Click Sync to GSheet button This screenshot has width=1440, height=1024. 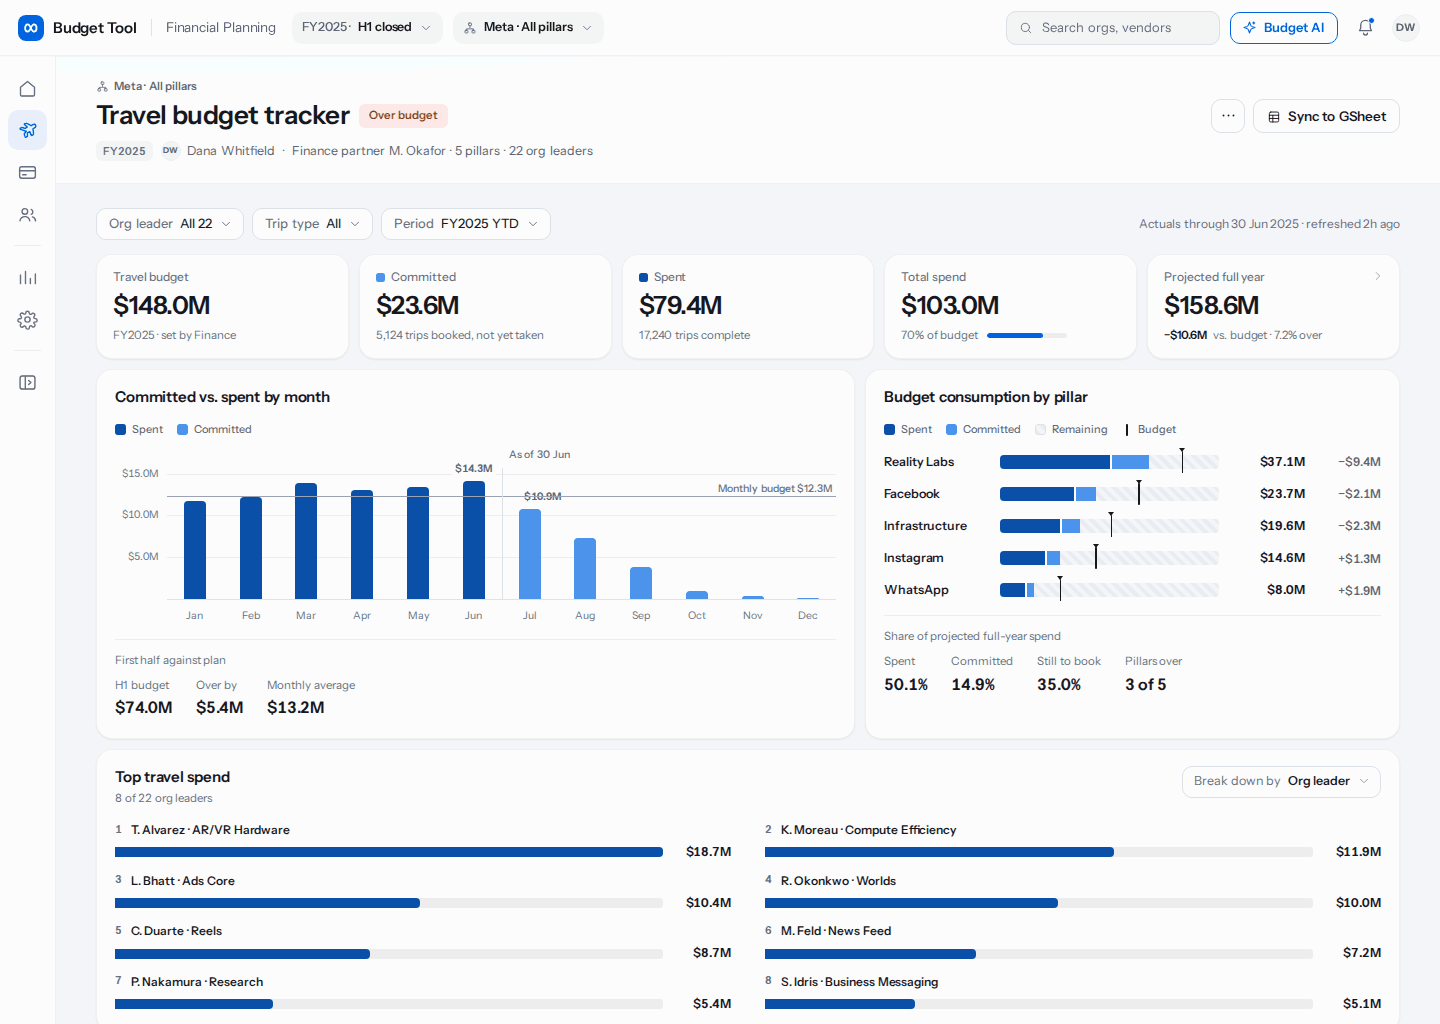(1326, 116)
